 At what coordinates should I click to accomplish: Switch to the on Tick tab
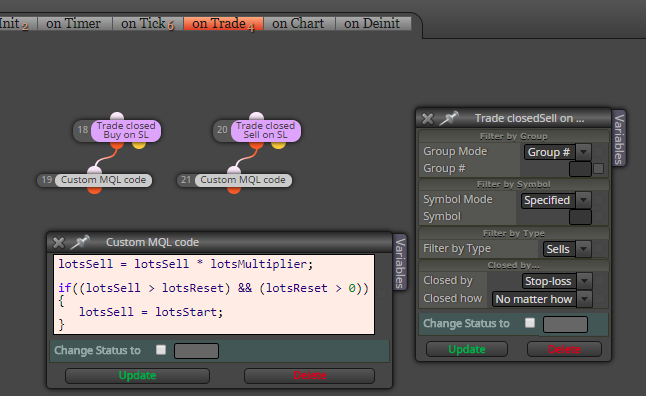[x=147, y=23]
